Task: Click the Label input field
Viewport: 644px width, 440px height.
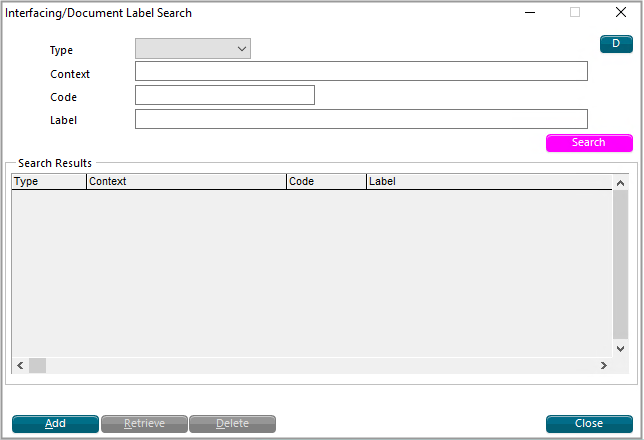Action: (361, 119)
